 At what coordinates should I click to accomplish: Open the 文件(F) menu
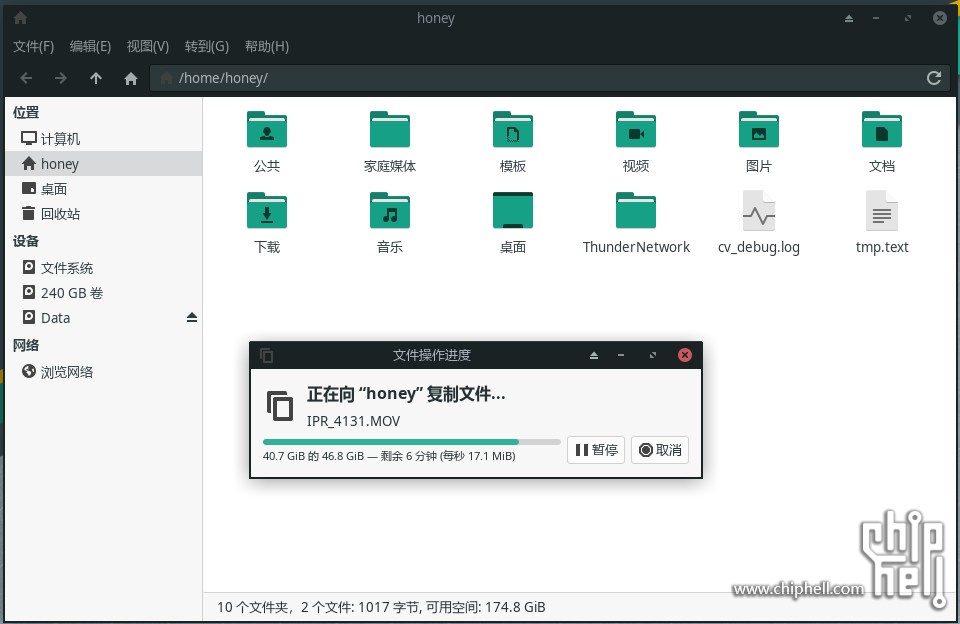(33, 47)
